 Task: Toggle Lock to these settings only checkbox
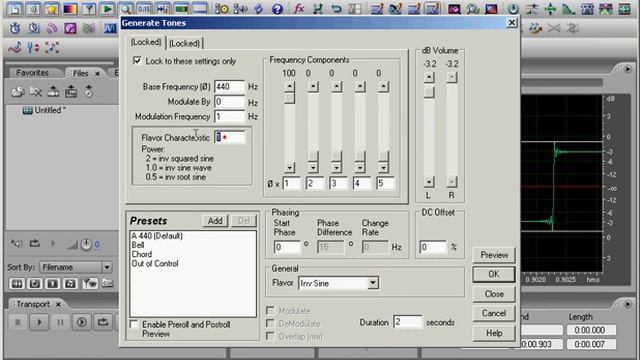137,61
